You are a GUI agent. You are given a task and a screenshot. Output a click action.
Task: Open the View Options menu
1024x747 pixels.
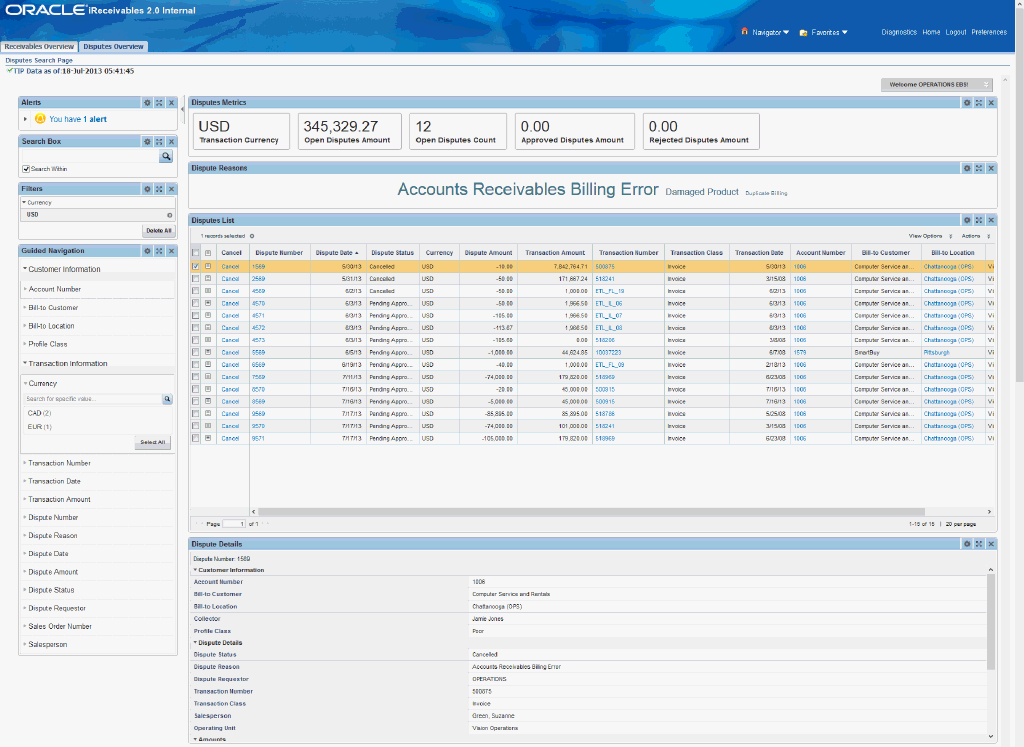[x=930, y=236]
